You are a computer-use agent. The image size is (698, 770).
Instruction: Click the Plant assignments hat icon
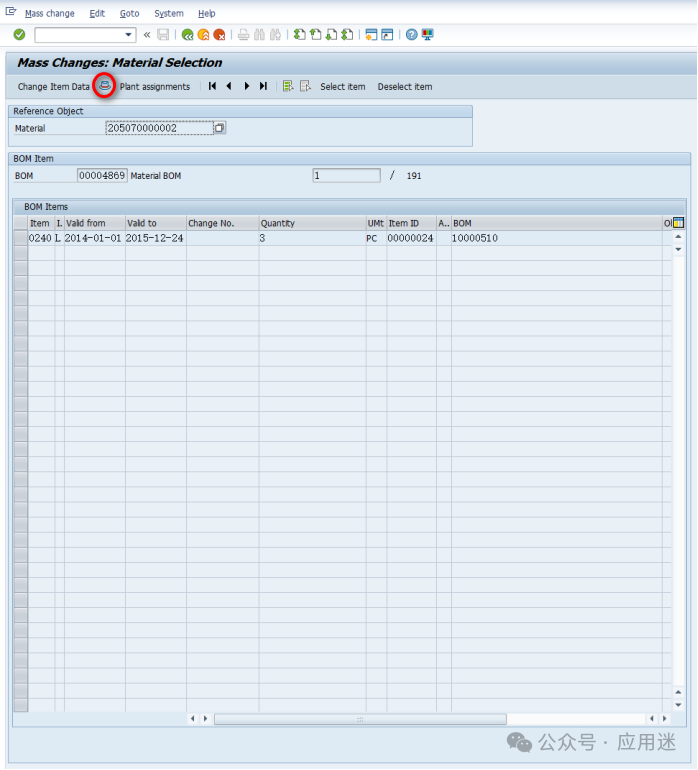[x=104, y=86]
